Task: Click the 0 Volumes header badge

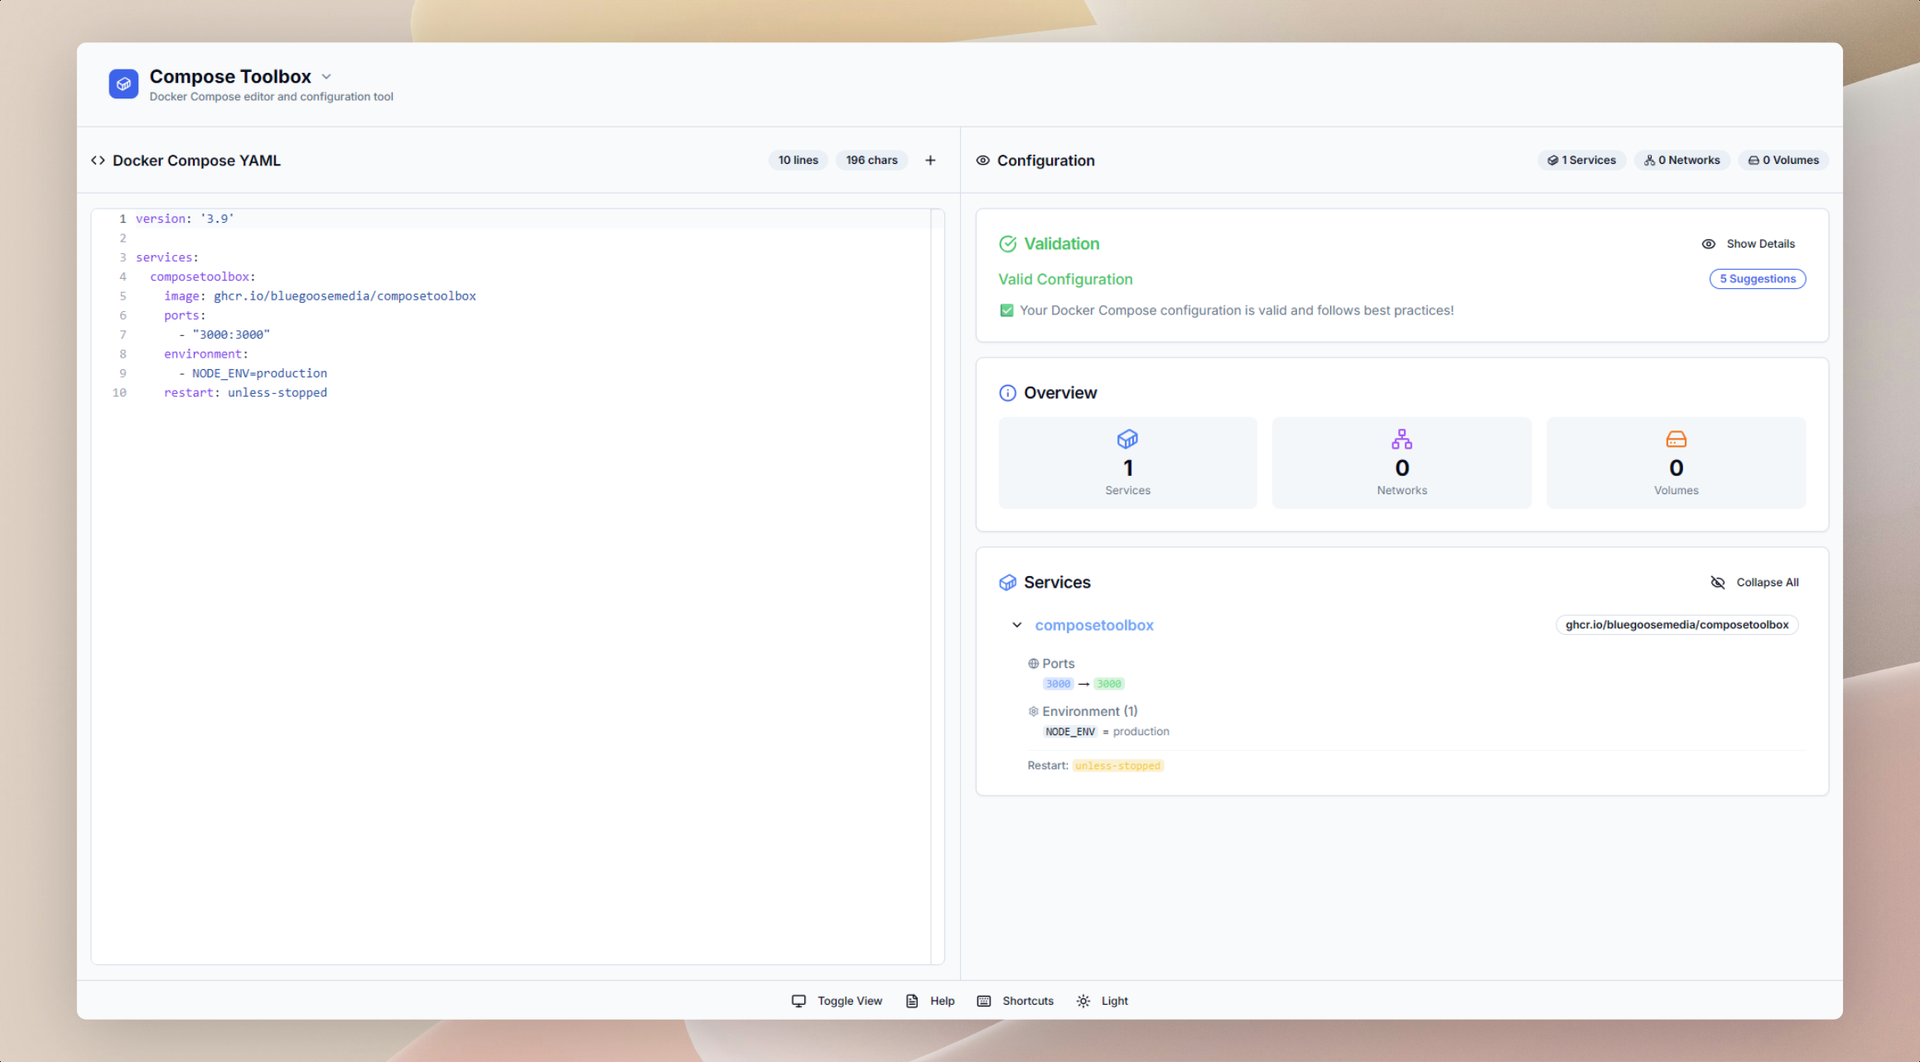Action: tap(1783, 160)
